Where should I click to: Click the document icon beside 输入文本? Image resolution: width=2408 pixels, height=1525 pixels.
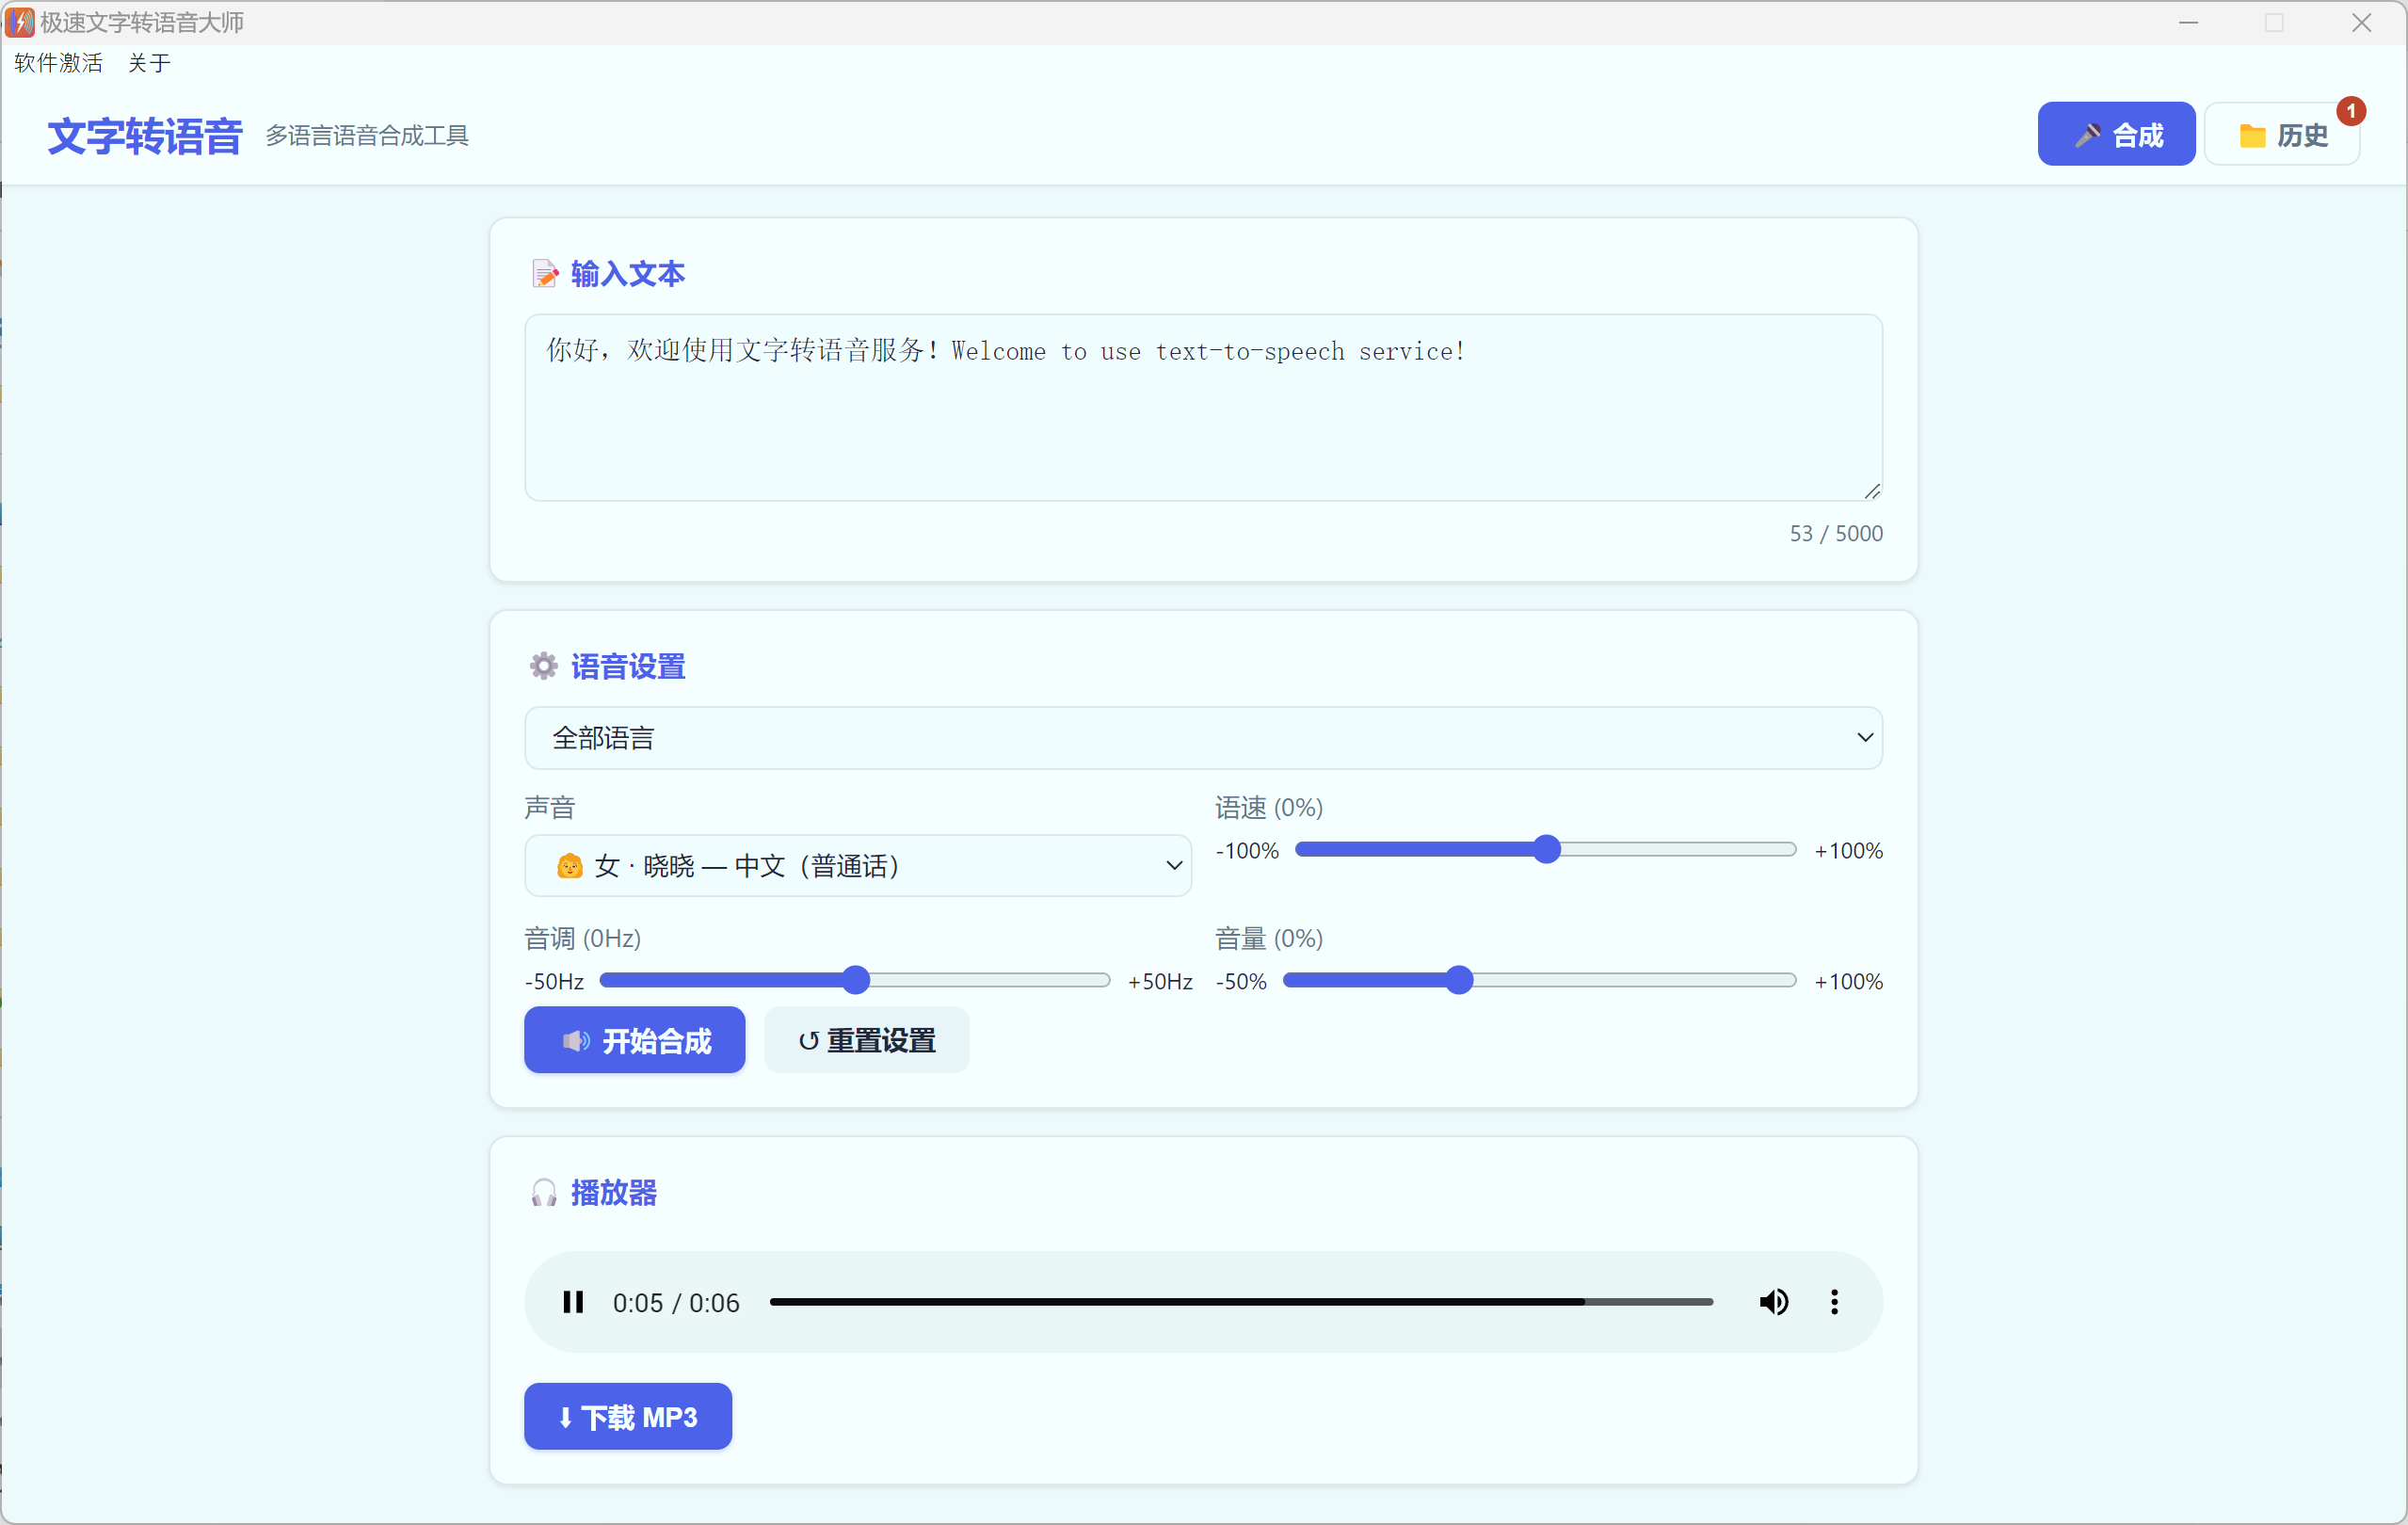(544, 272)
